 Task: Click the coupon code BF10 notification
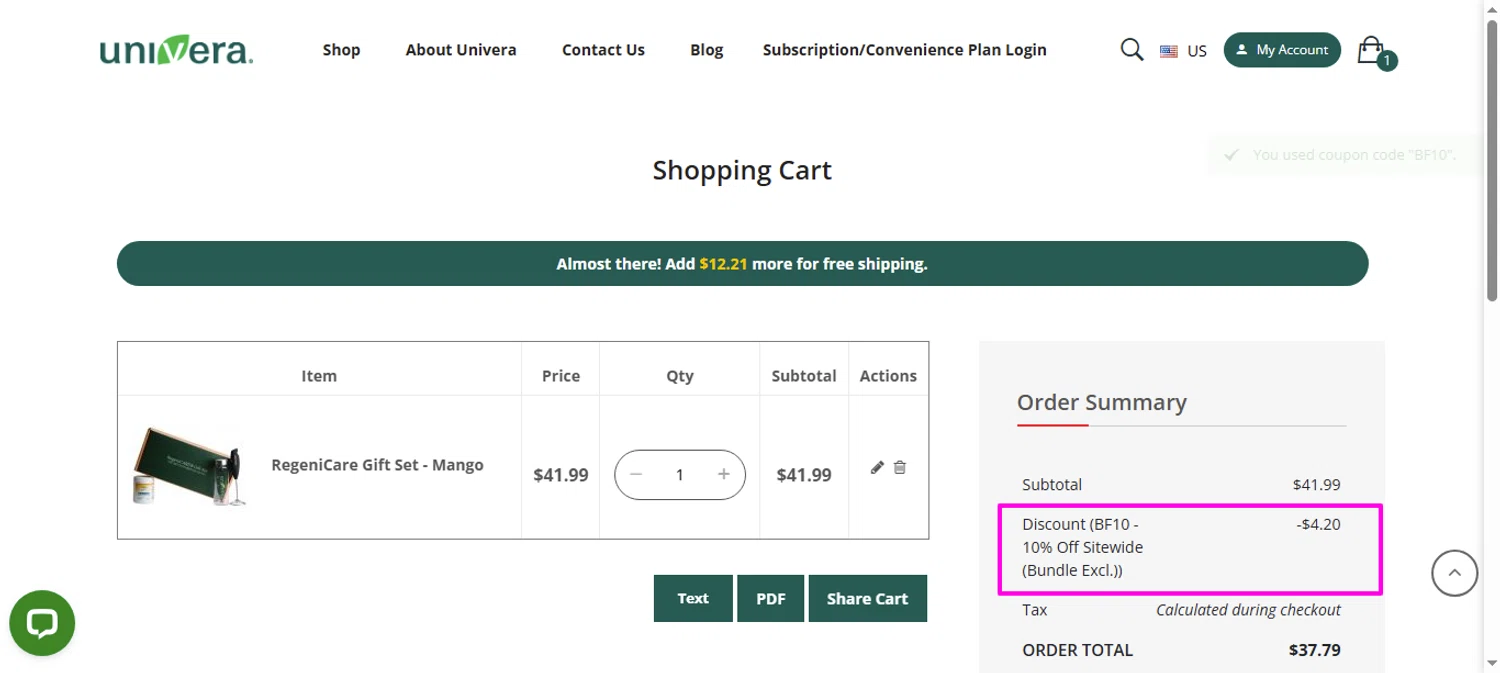point(1343,155)
